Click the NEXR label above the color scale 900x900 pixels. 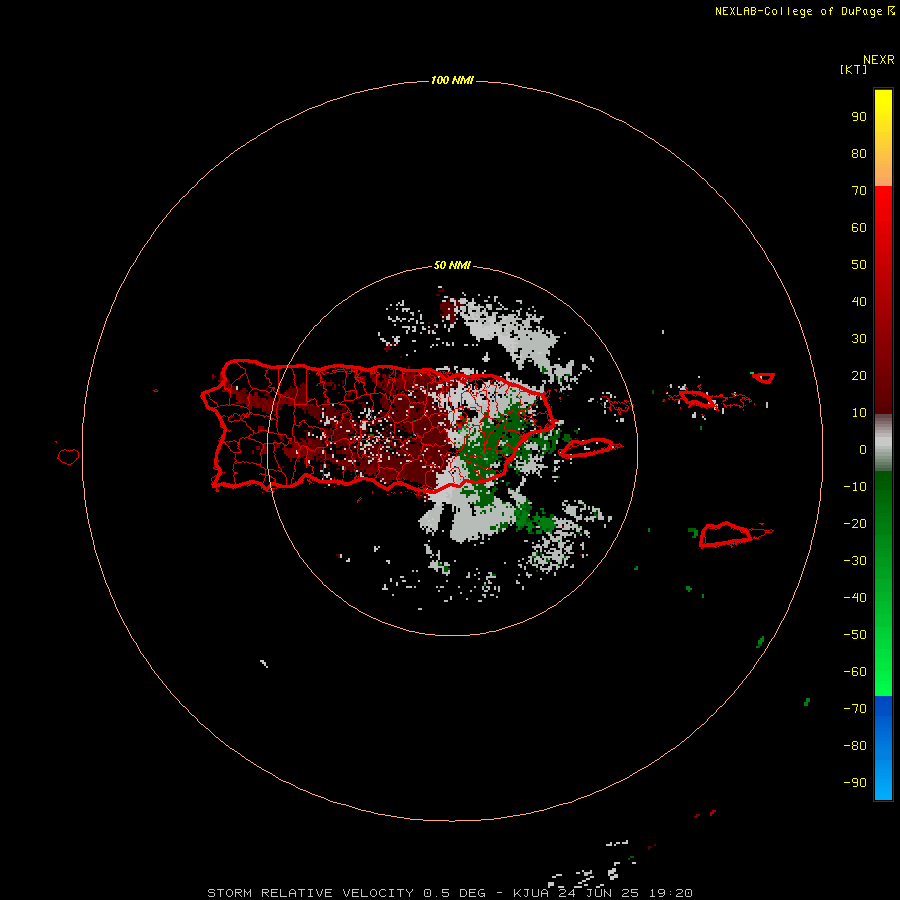pos(878,60)
